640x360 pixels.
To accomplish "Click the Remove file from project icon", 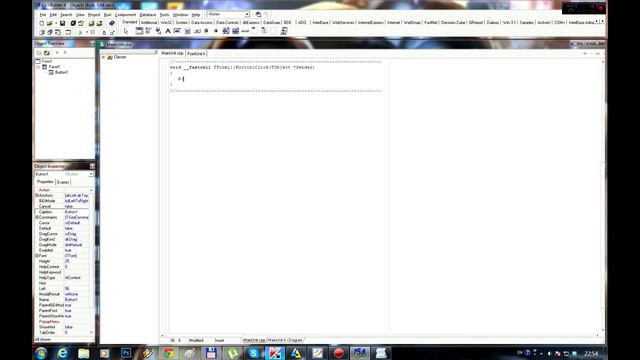I will pos(99,23).
